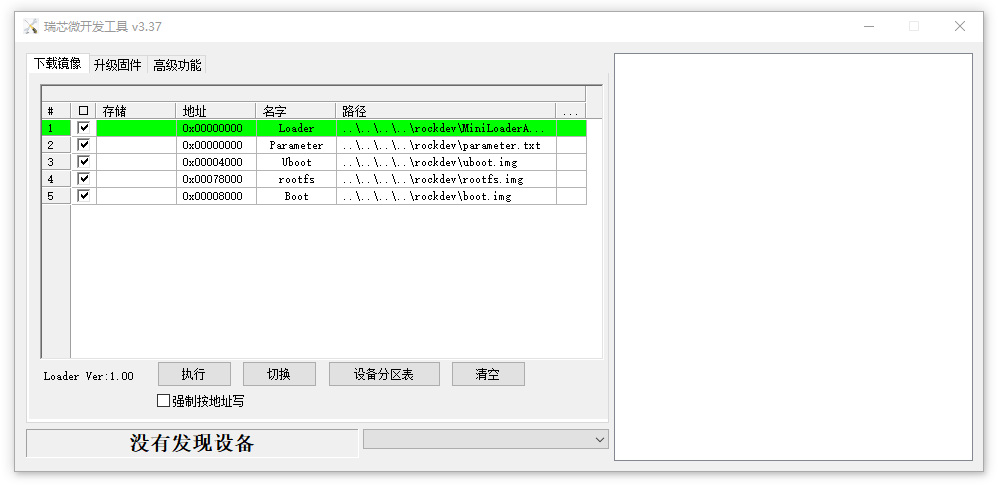Click the Loader Ver:1.00 label
Viewport: 999px width, 485px height.
point(89,376)
